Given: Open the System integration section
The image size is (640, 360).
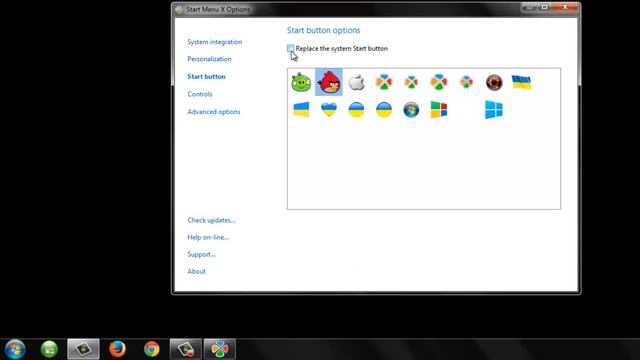Looking at the screenshot, I should 215,42.
